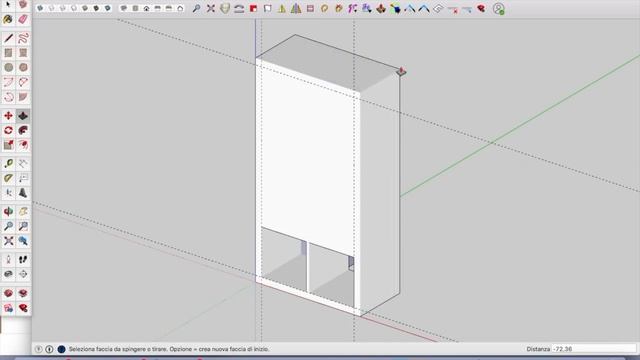Select the Pie arc tool

click(23, 97)
